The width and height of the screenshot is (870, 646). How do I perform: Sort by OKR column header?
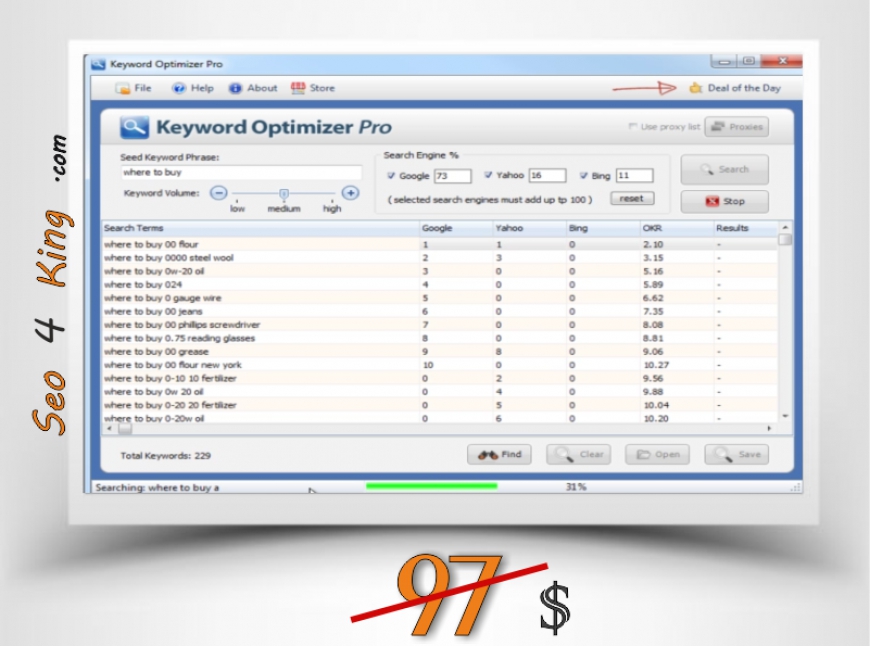point(676,228)
